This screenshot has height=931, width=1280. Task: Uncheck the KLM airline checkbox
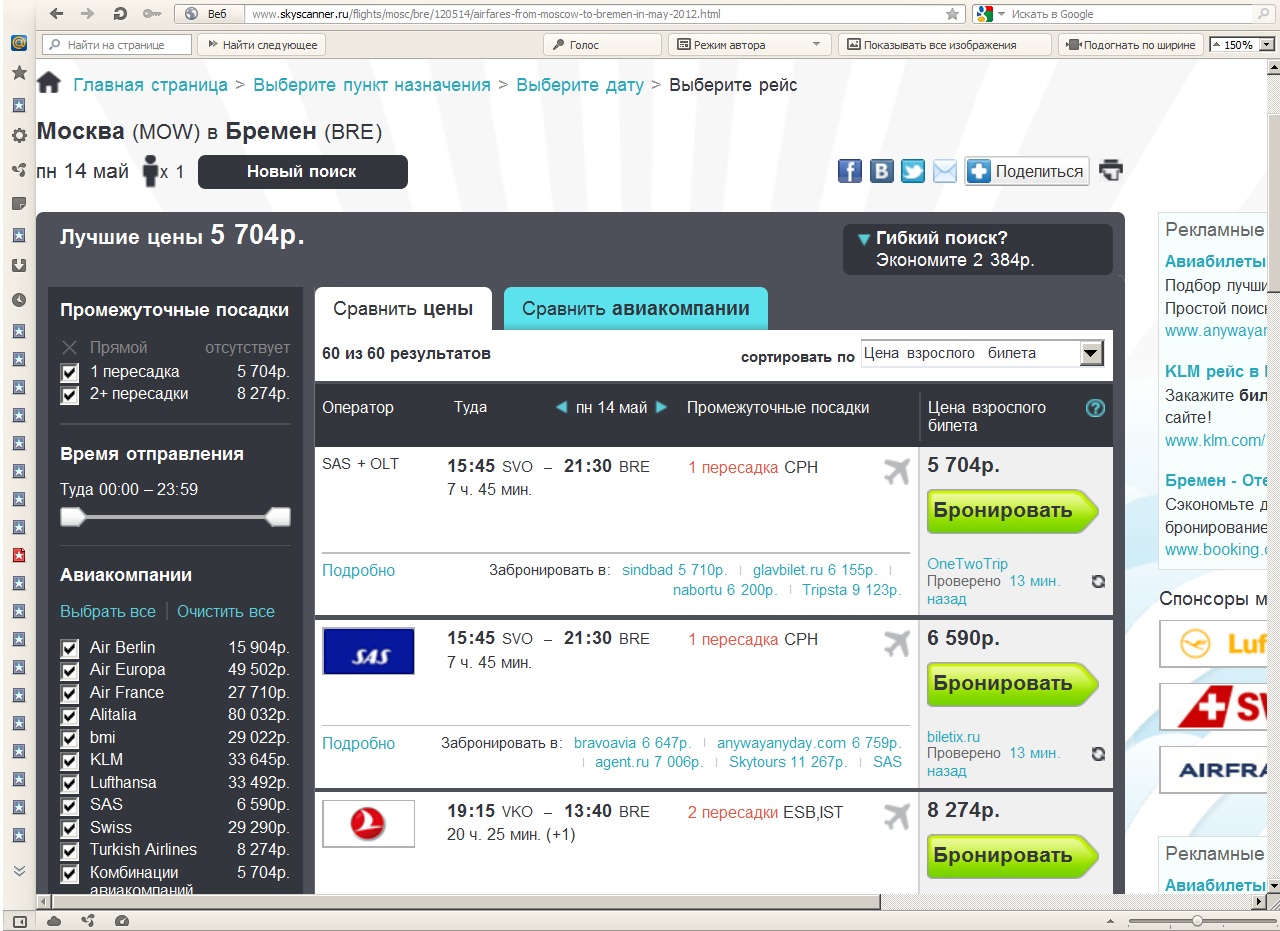[69, 760]
